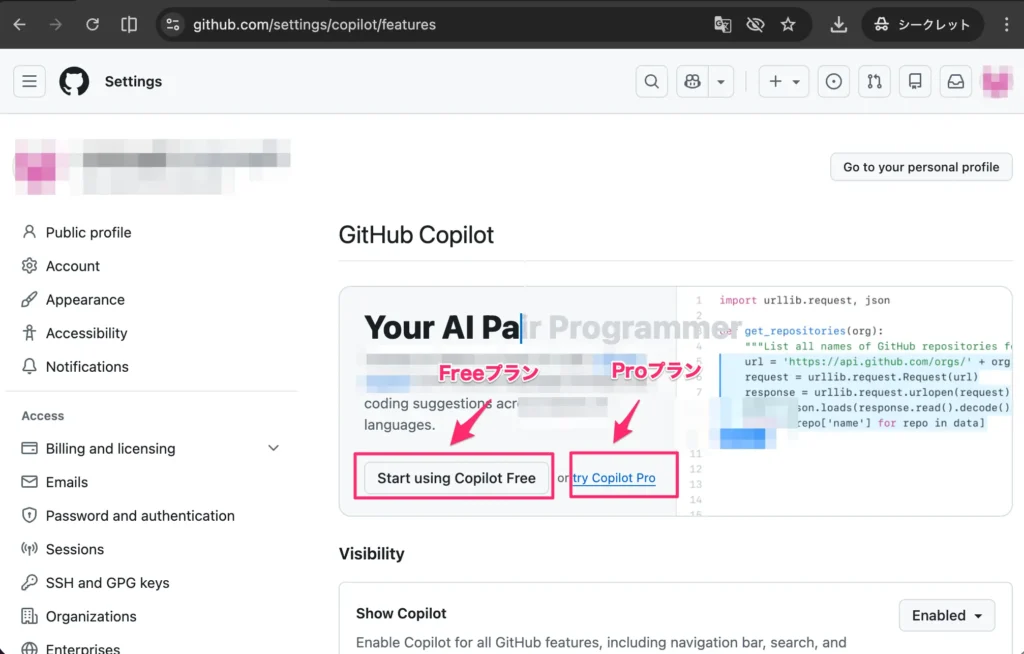The image size is (1024, 654).
Task: Expand Billing and licensing section
Action: (x=273, y=448)
